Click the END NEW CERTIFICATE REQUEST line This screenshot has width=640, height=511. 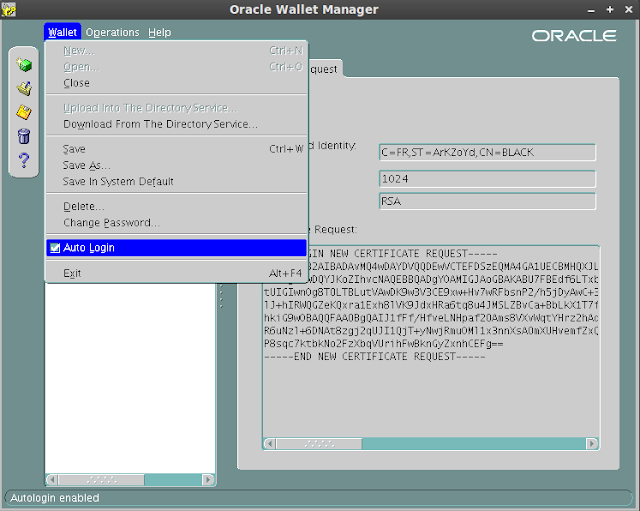point(375,357)
